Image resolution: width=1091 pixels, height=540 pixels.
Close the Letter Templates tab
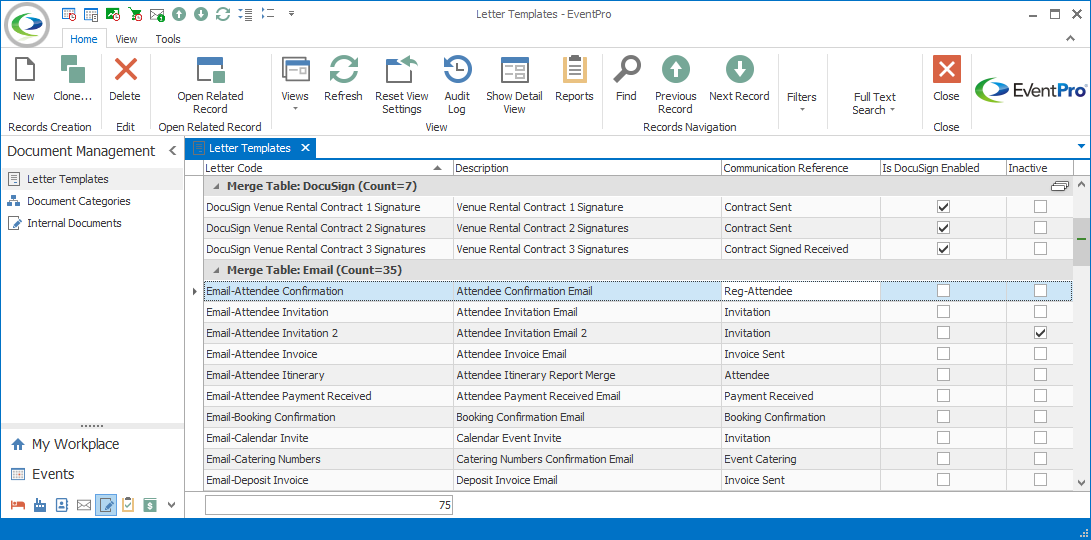[x=305, y=148]
